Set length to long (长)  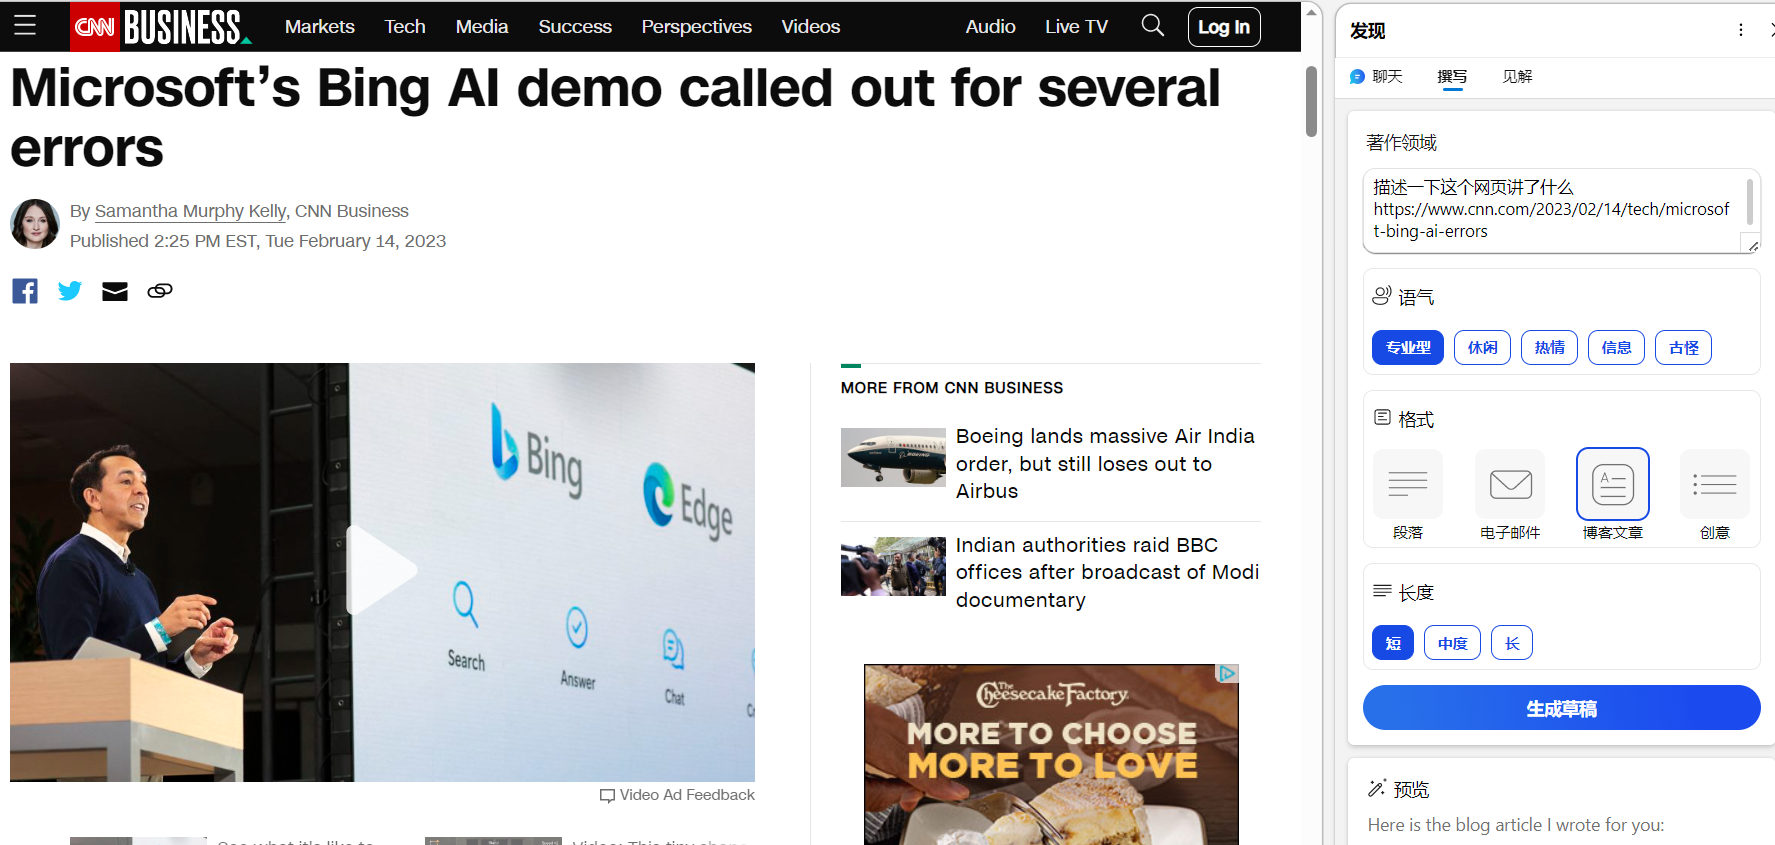tap(1512, 643)
